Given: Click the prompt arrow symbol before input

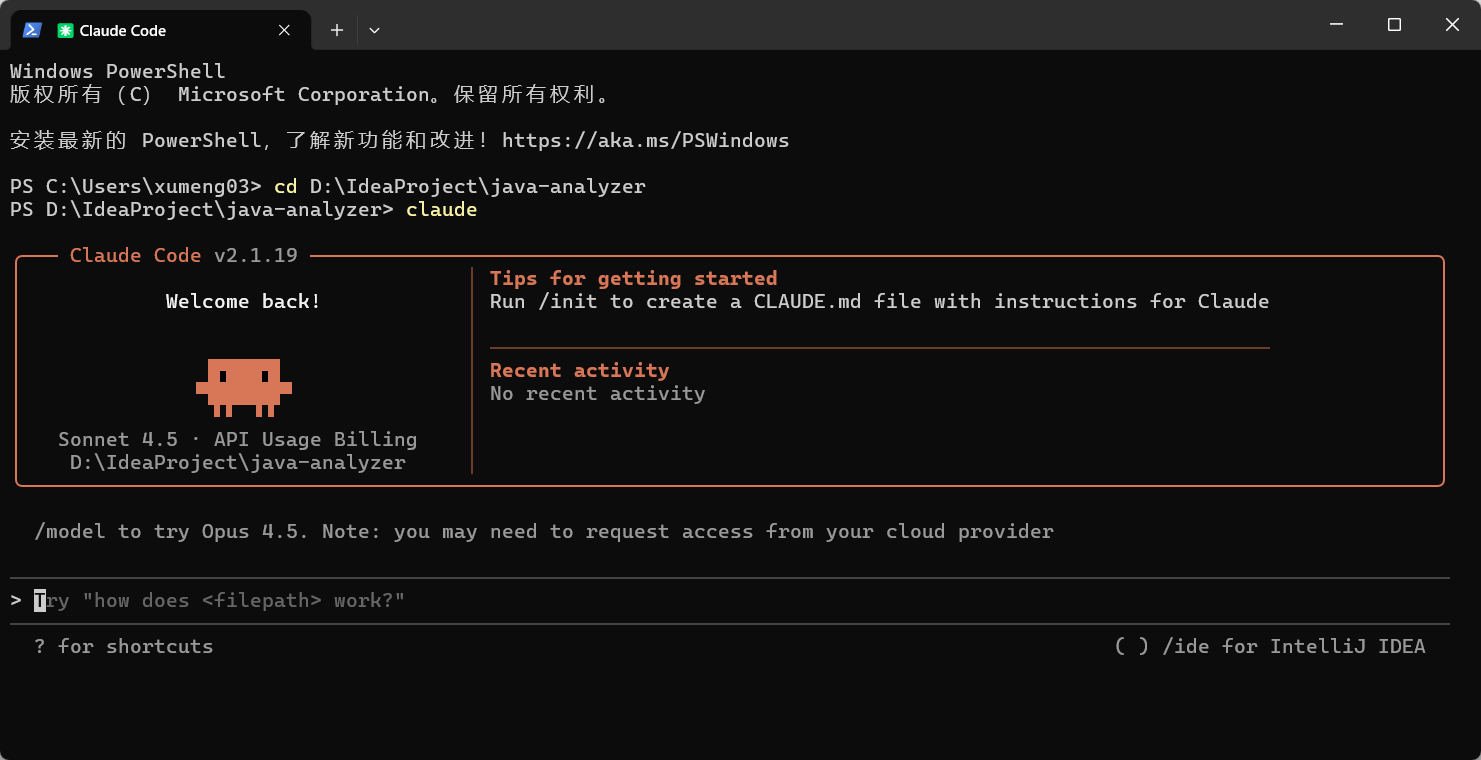Looking at the screenshot, I should (x=16, y=601).
